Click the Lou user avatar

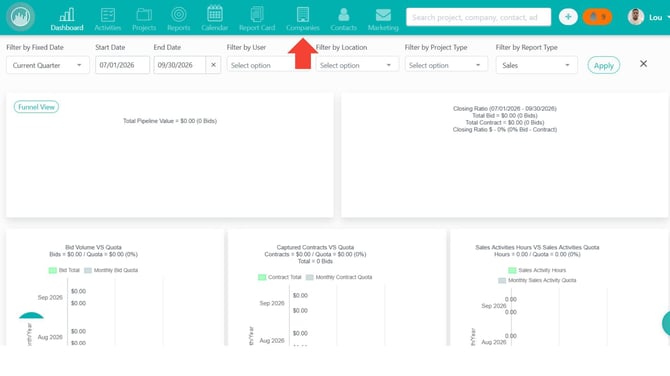pyautogui.click(x=635, y=17)
